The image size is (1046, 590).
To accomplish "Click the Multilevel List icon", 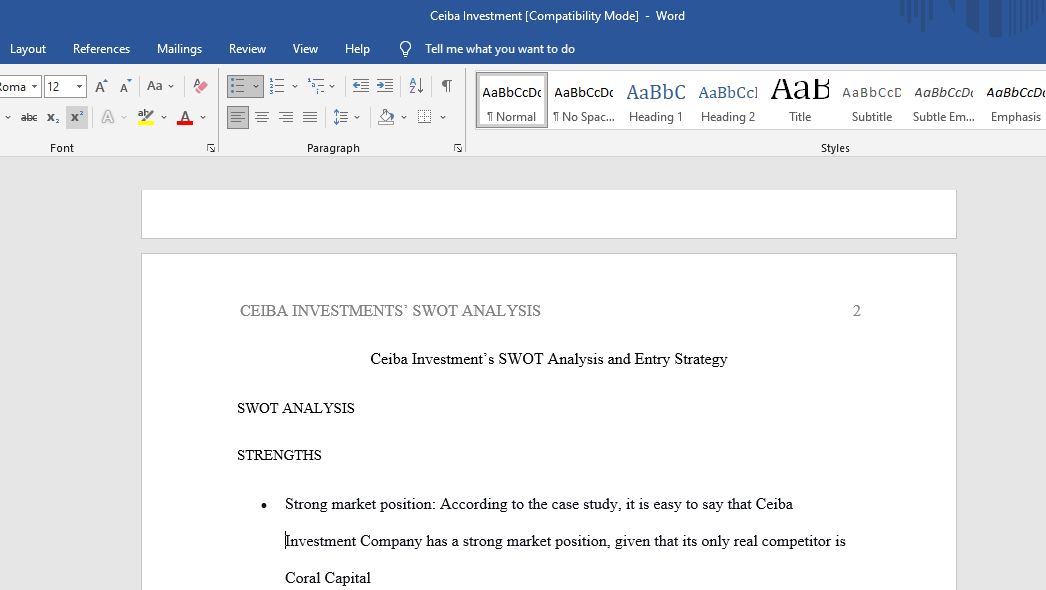I will coord(316,86).
